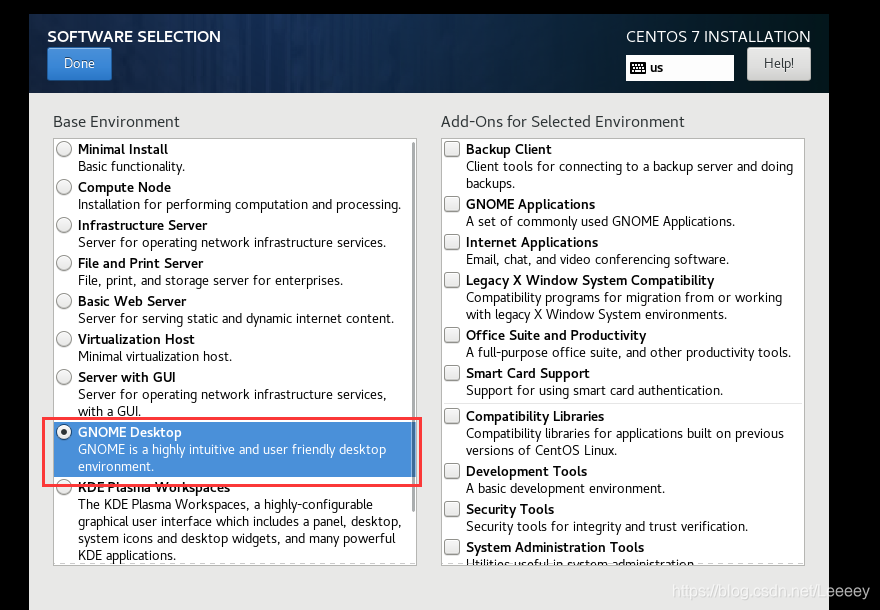This screenshot has width=880, height=610.
Task: Select the Minimal Install radio button
Action: pyautogui.click(x=64, y=149)
